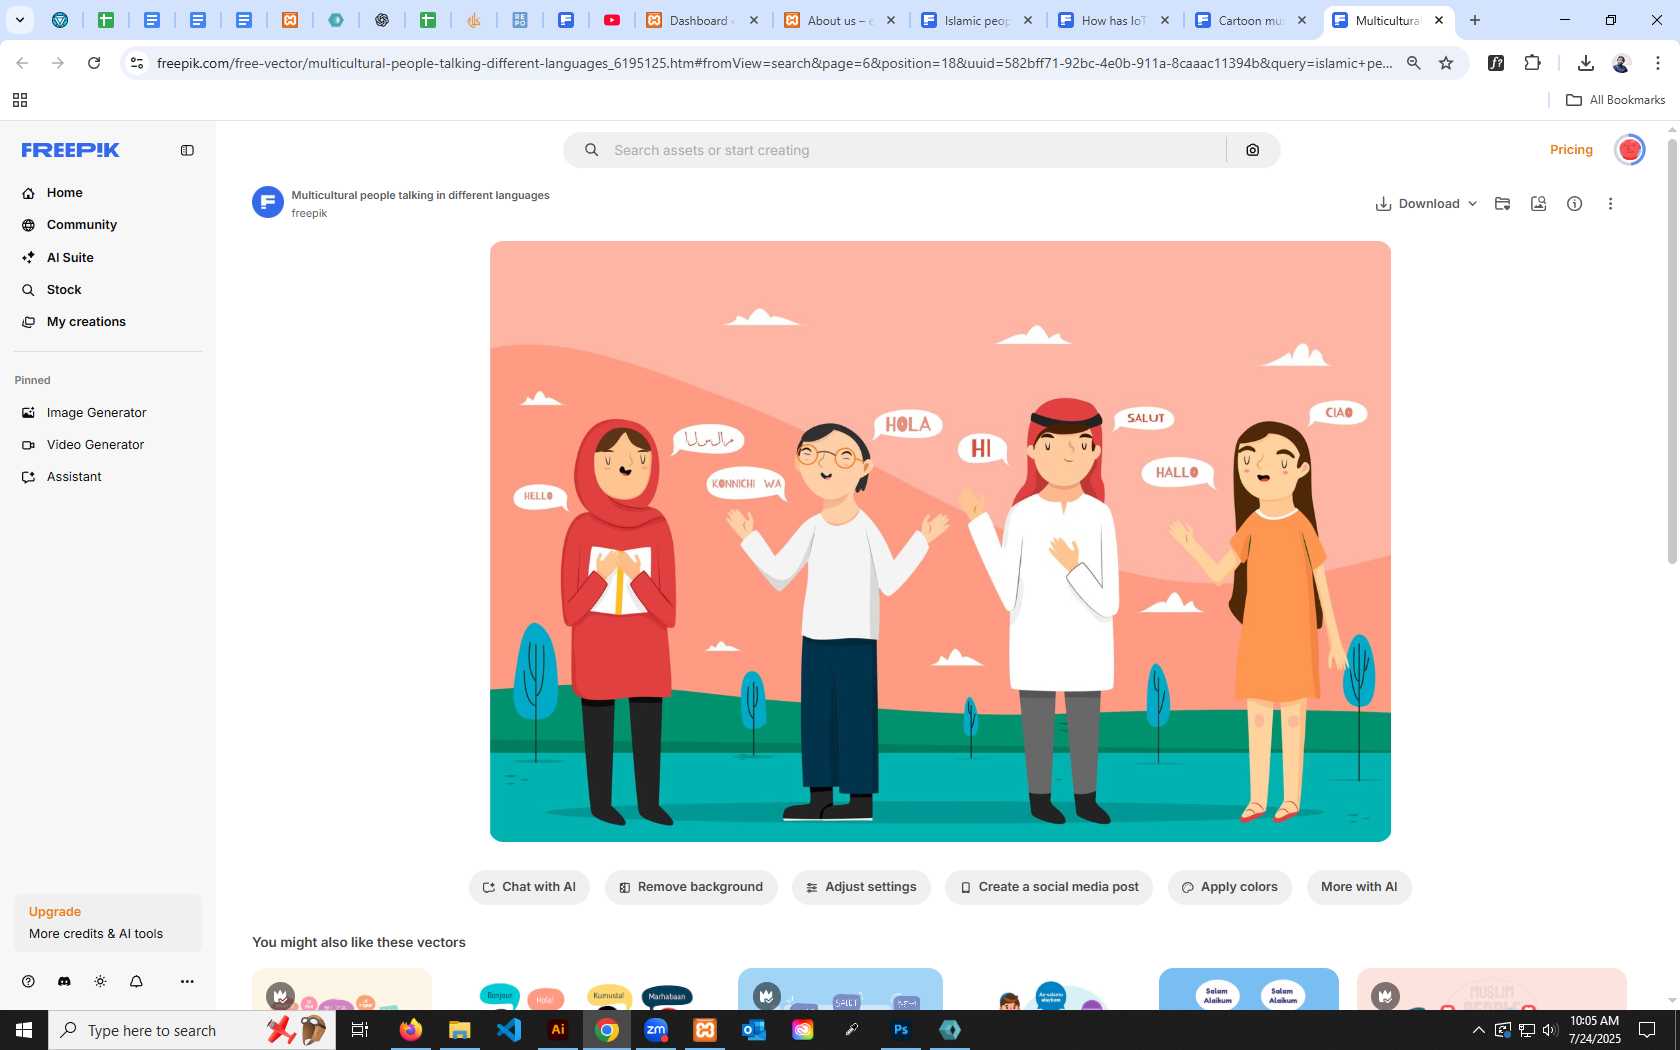Open pinned Image Generator

coord(96,412)
